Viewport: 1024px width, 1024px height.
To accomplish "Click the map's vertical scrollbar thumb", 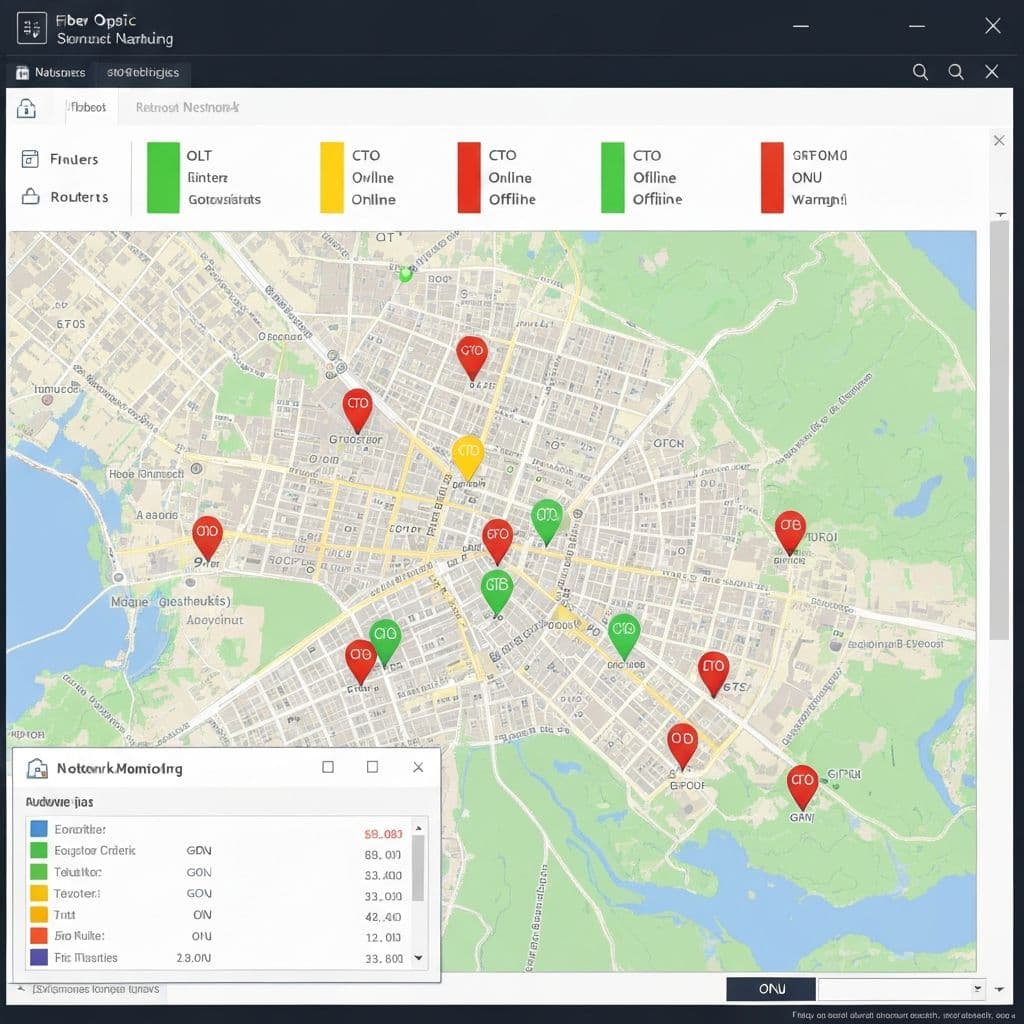I will 998,430.
